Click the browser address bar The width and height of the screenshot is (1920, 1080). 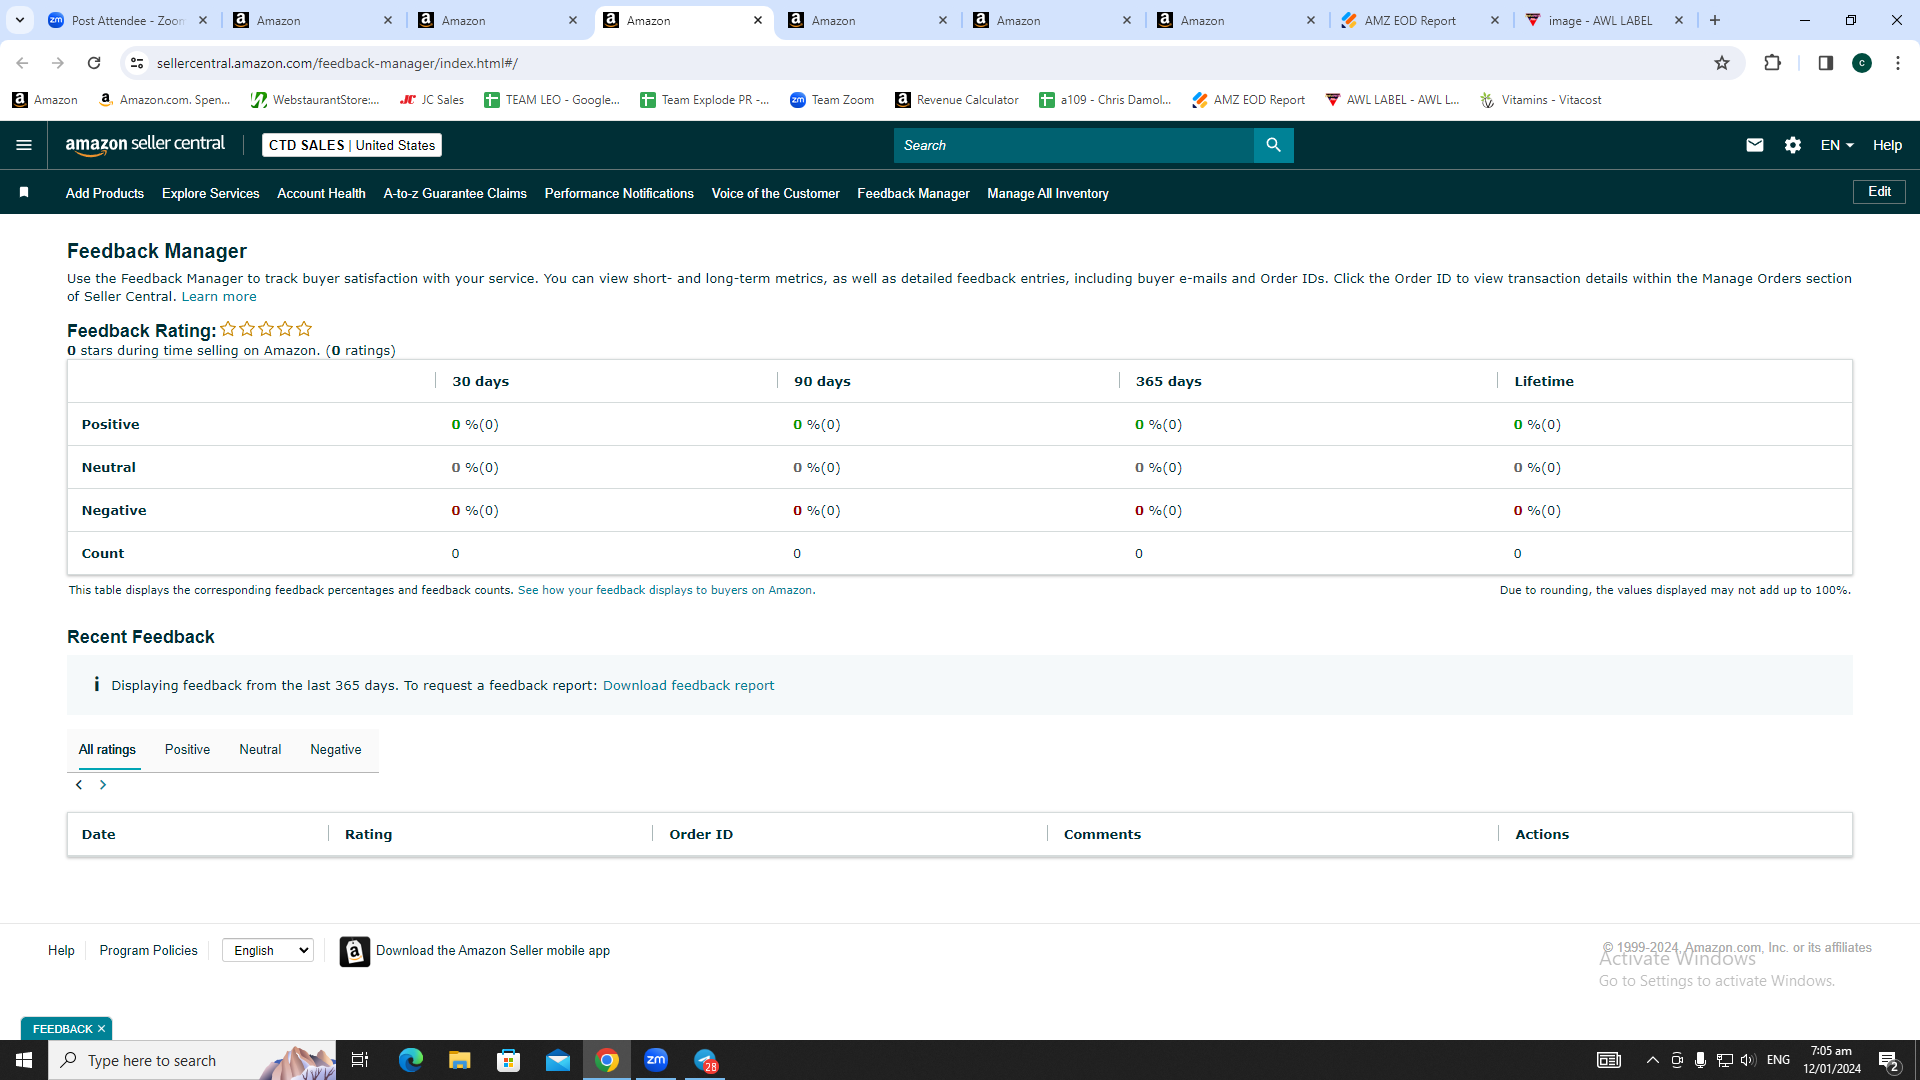[930, 63]
